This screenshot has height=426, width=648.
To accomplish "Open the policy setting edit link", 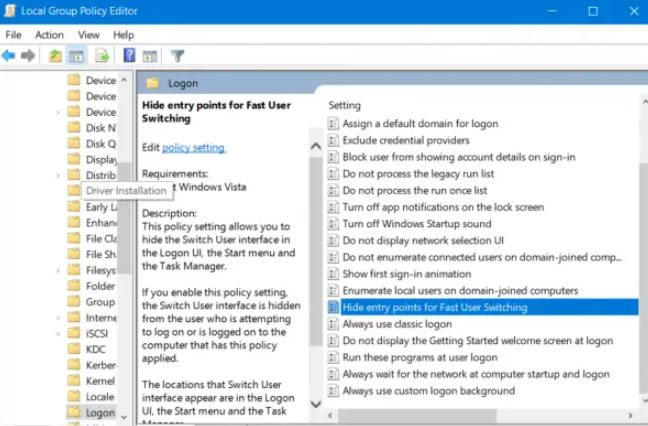I will (193, 148).
